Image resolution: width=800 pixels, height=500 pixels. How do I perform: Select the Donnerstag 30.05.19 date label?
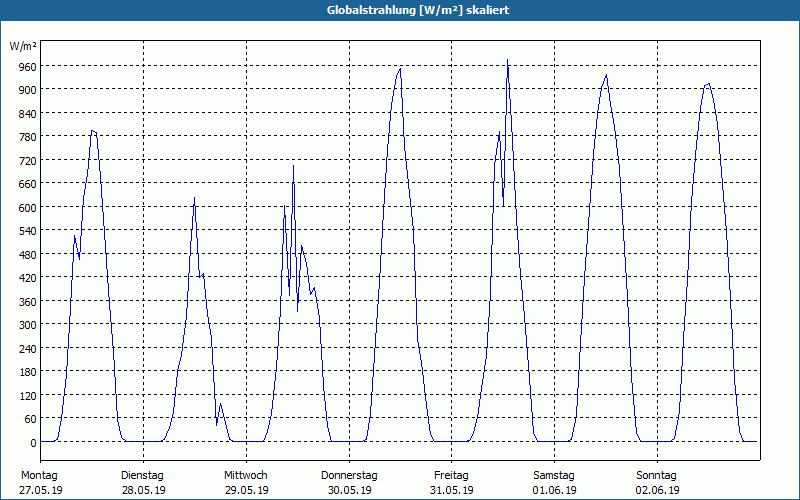pos(349,483)
